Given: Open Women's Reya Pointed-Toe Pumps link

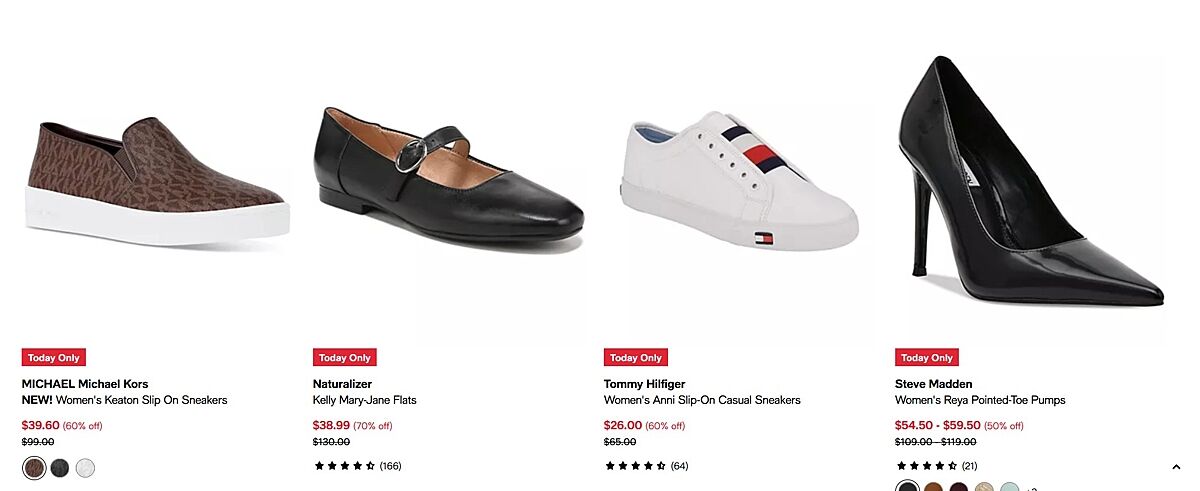Looking at the screenshot, I should coord(980,400).
